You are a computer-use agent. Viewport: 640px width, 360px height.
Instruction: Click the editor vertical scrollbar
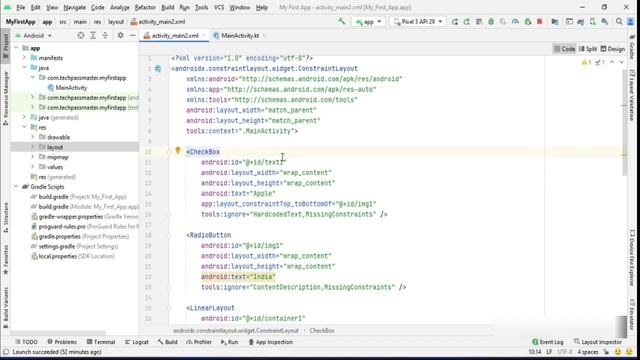click(624, 122)
